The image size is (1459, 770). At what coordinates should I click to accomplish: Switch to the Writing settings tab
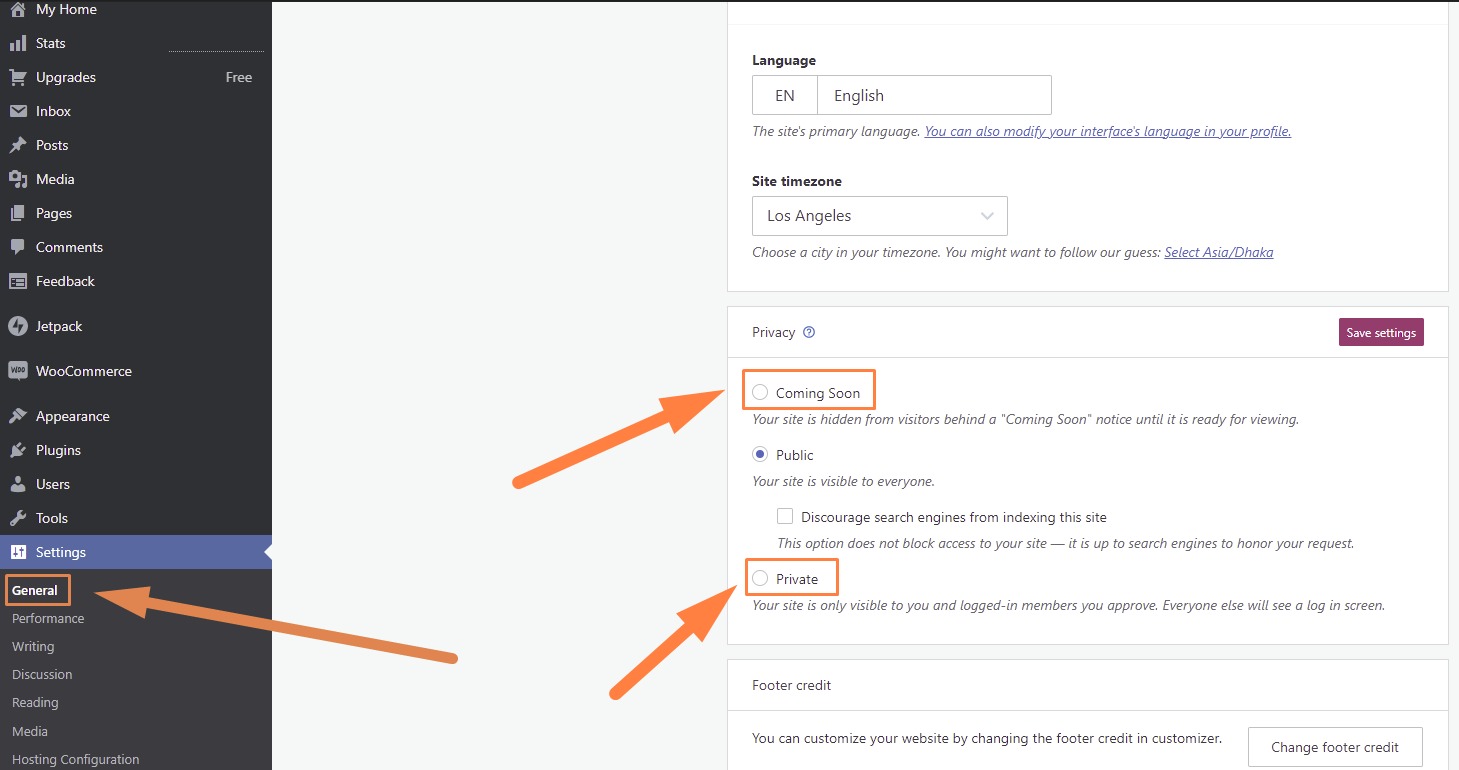(x=33, y=646)
